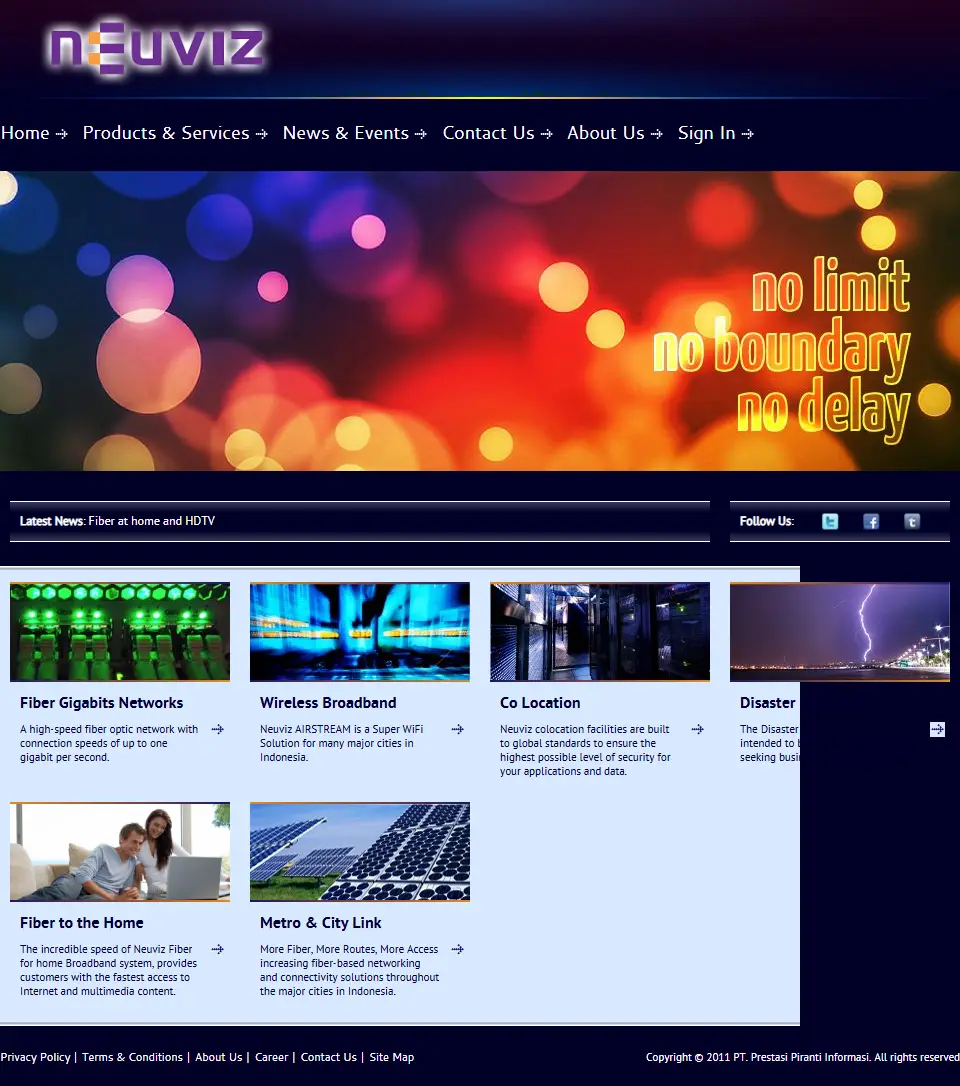Screen dimensions: 960x1086
Task: Open the Terms & Conditions footer link
Action: pyautogui.click(x=132, y=1057)
